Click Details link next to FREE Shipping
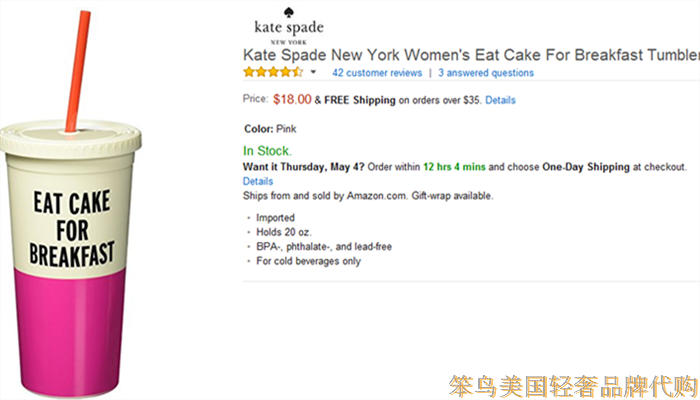This screenshot has height=400, width=700. tap(500, 100)
